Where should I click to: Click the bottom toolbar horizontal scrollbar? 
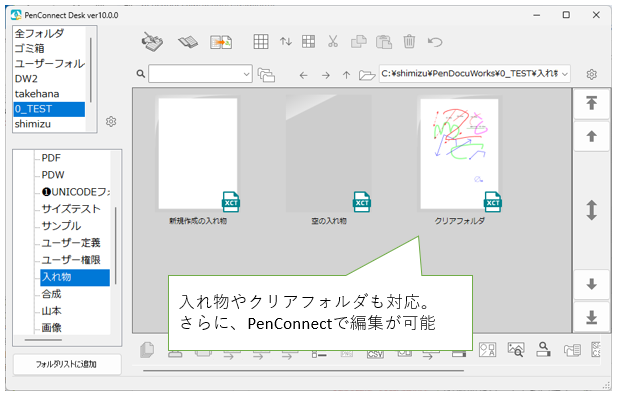[x=304, y=371]
